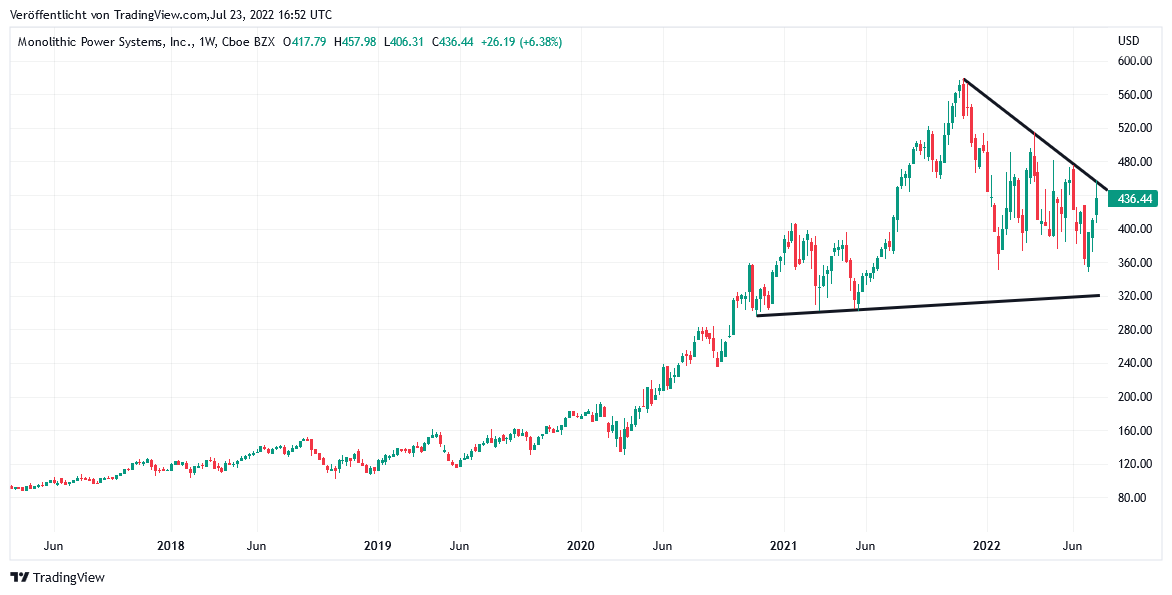Image resolution: width=1172 pixels, height=595 pixels.
Task: Click the 200.00 price axis label
Action: point(1133,397)
